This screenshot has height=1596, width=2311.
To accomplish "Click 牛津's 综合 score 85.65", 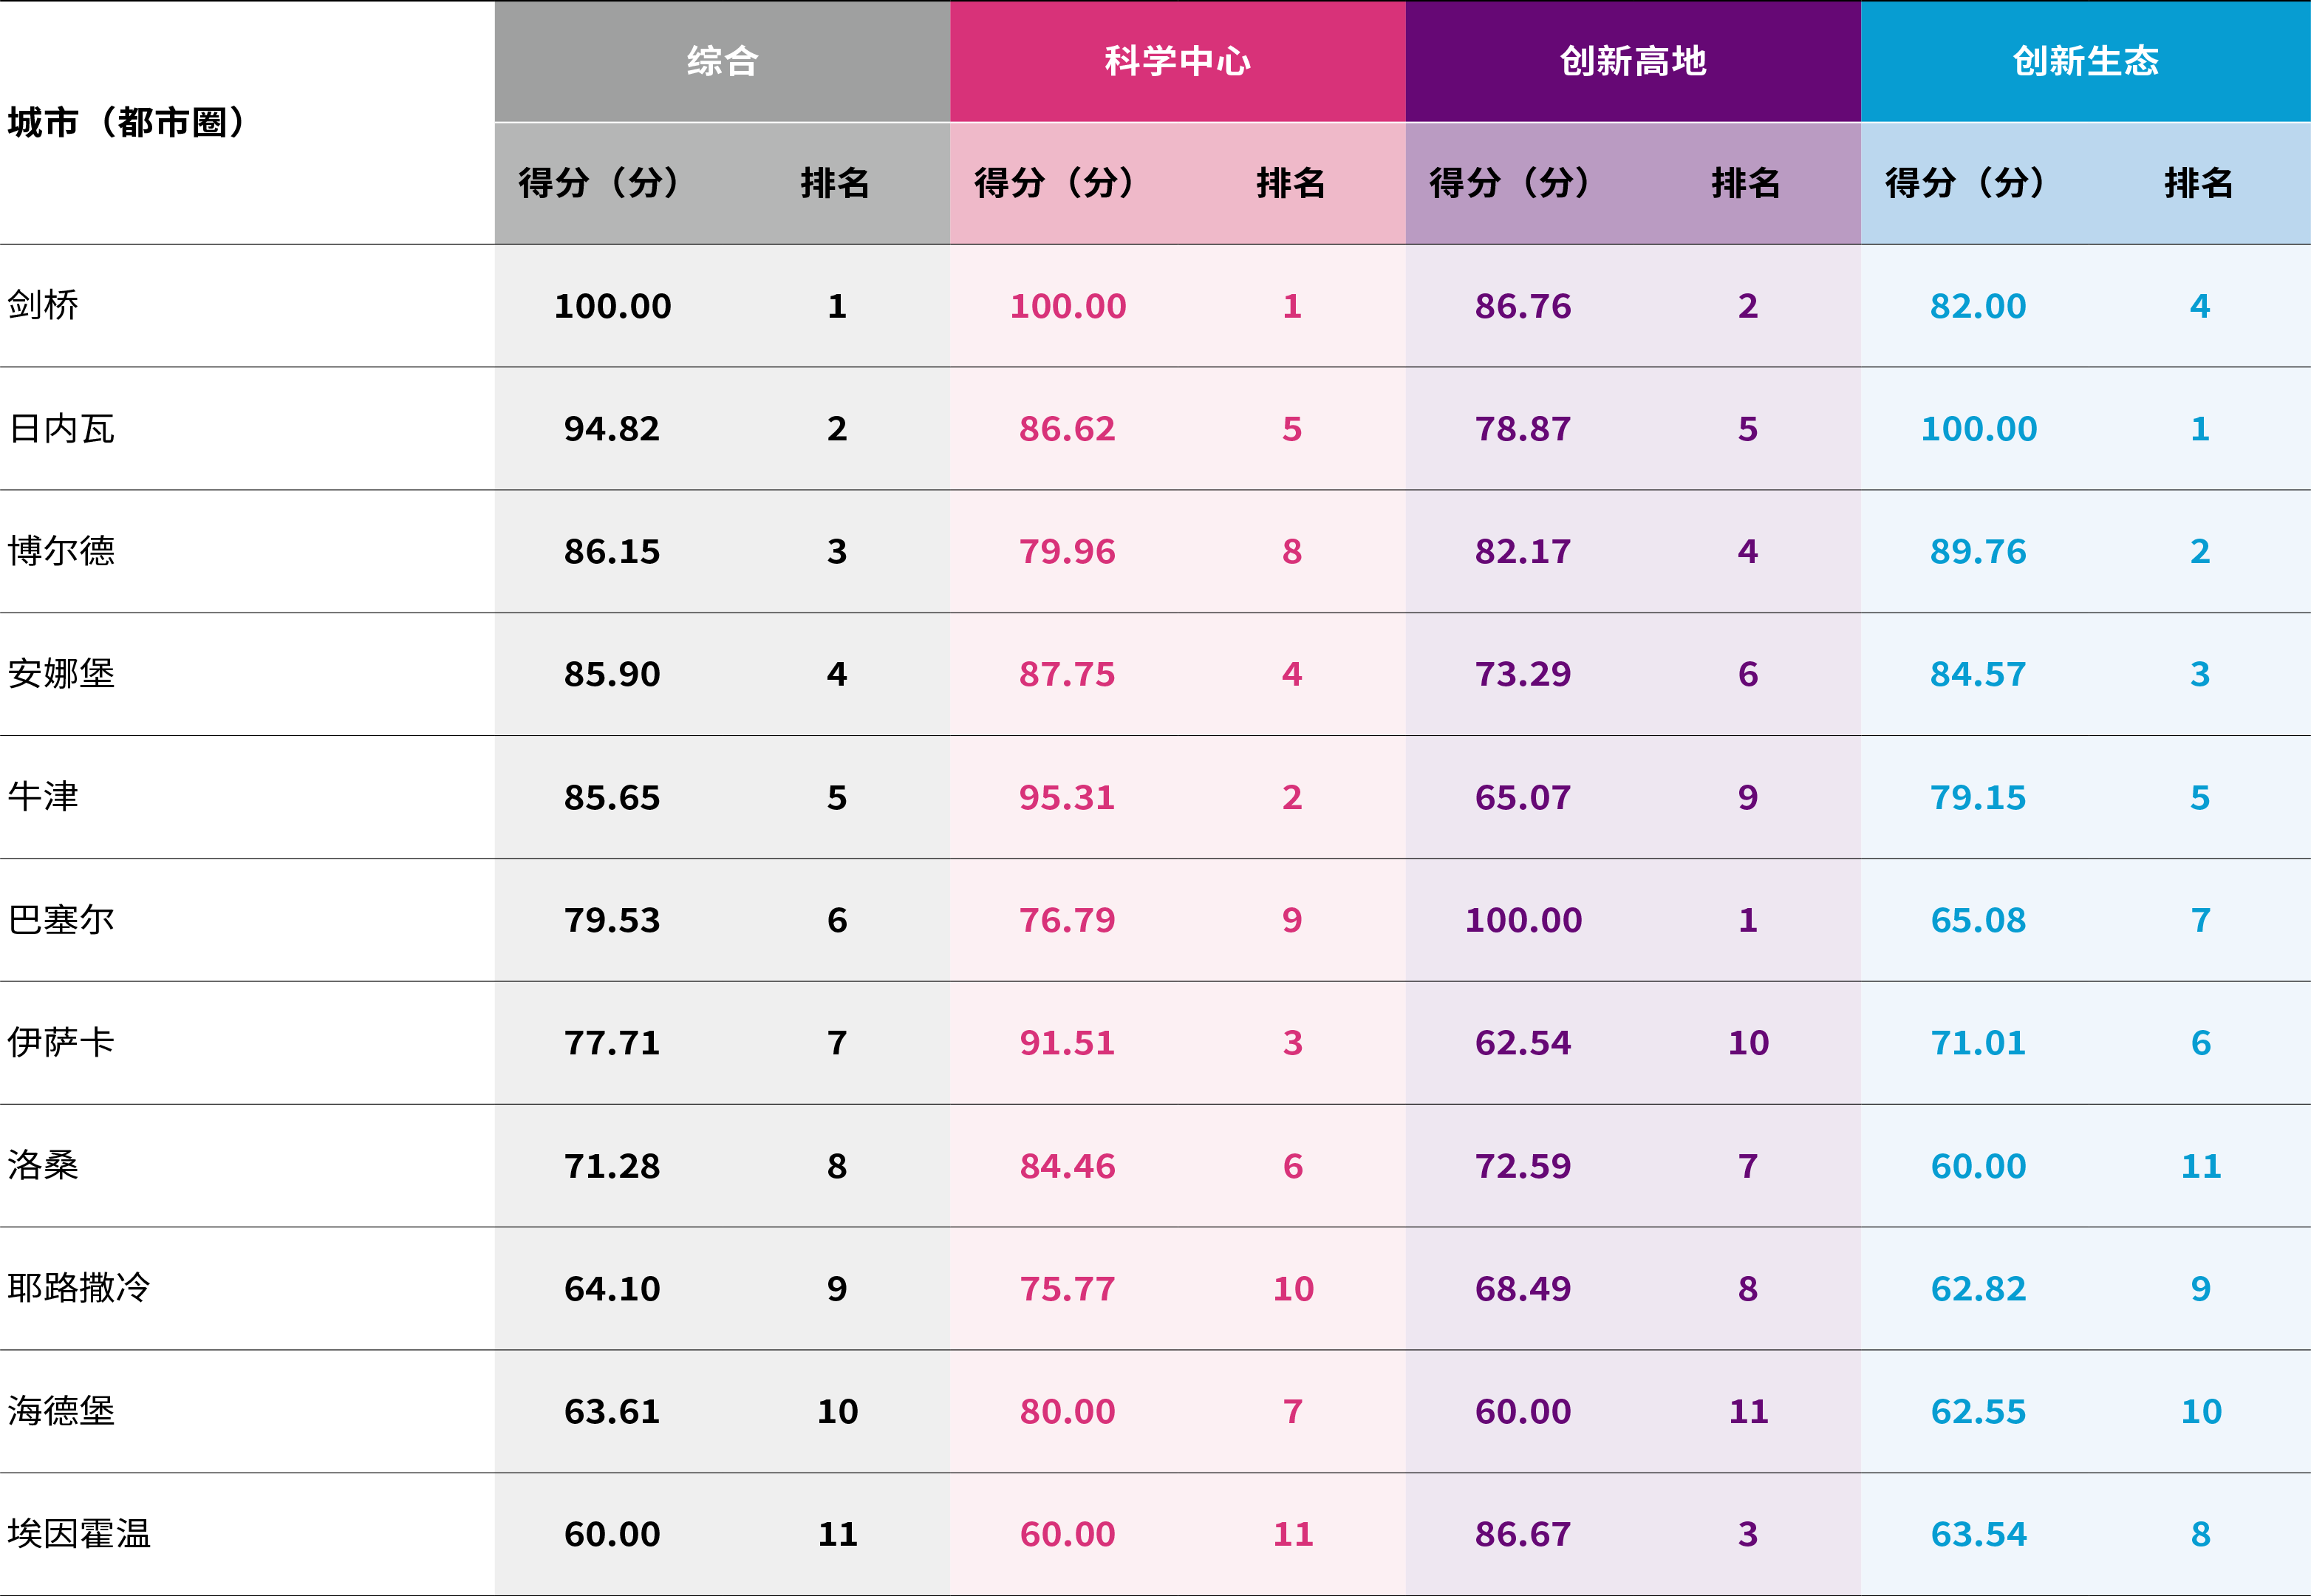I will coord(612,798).
